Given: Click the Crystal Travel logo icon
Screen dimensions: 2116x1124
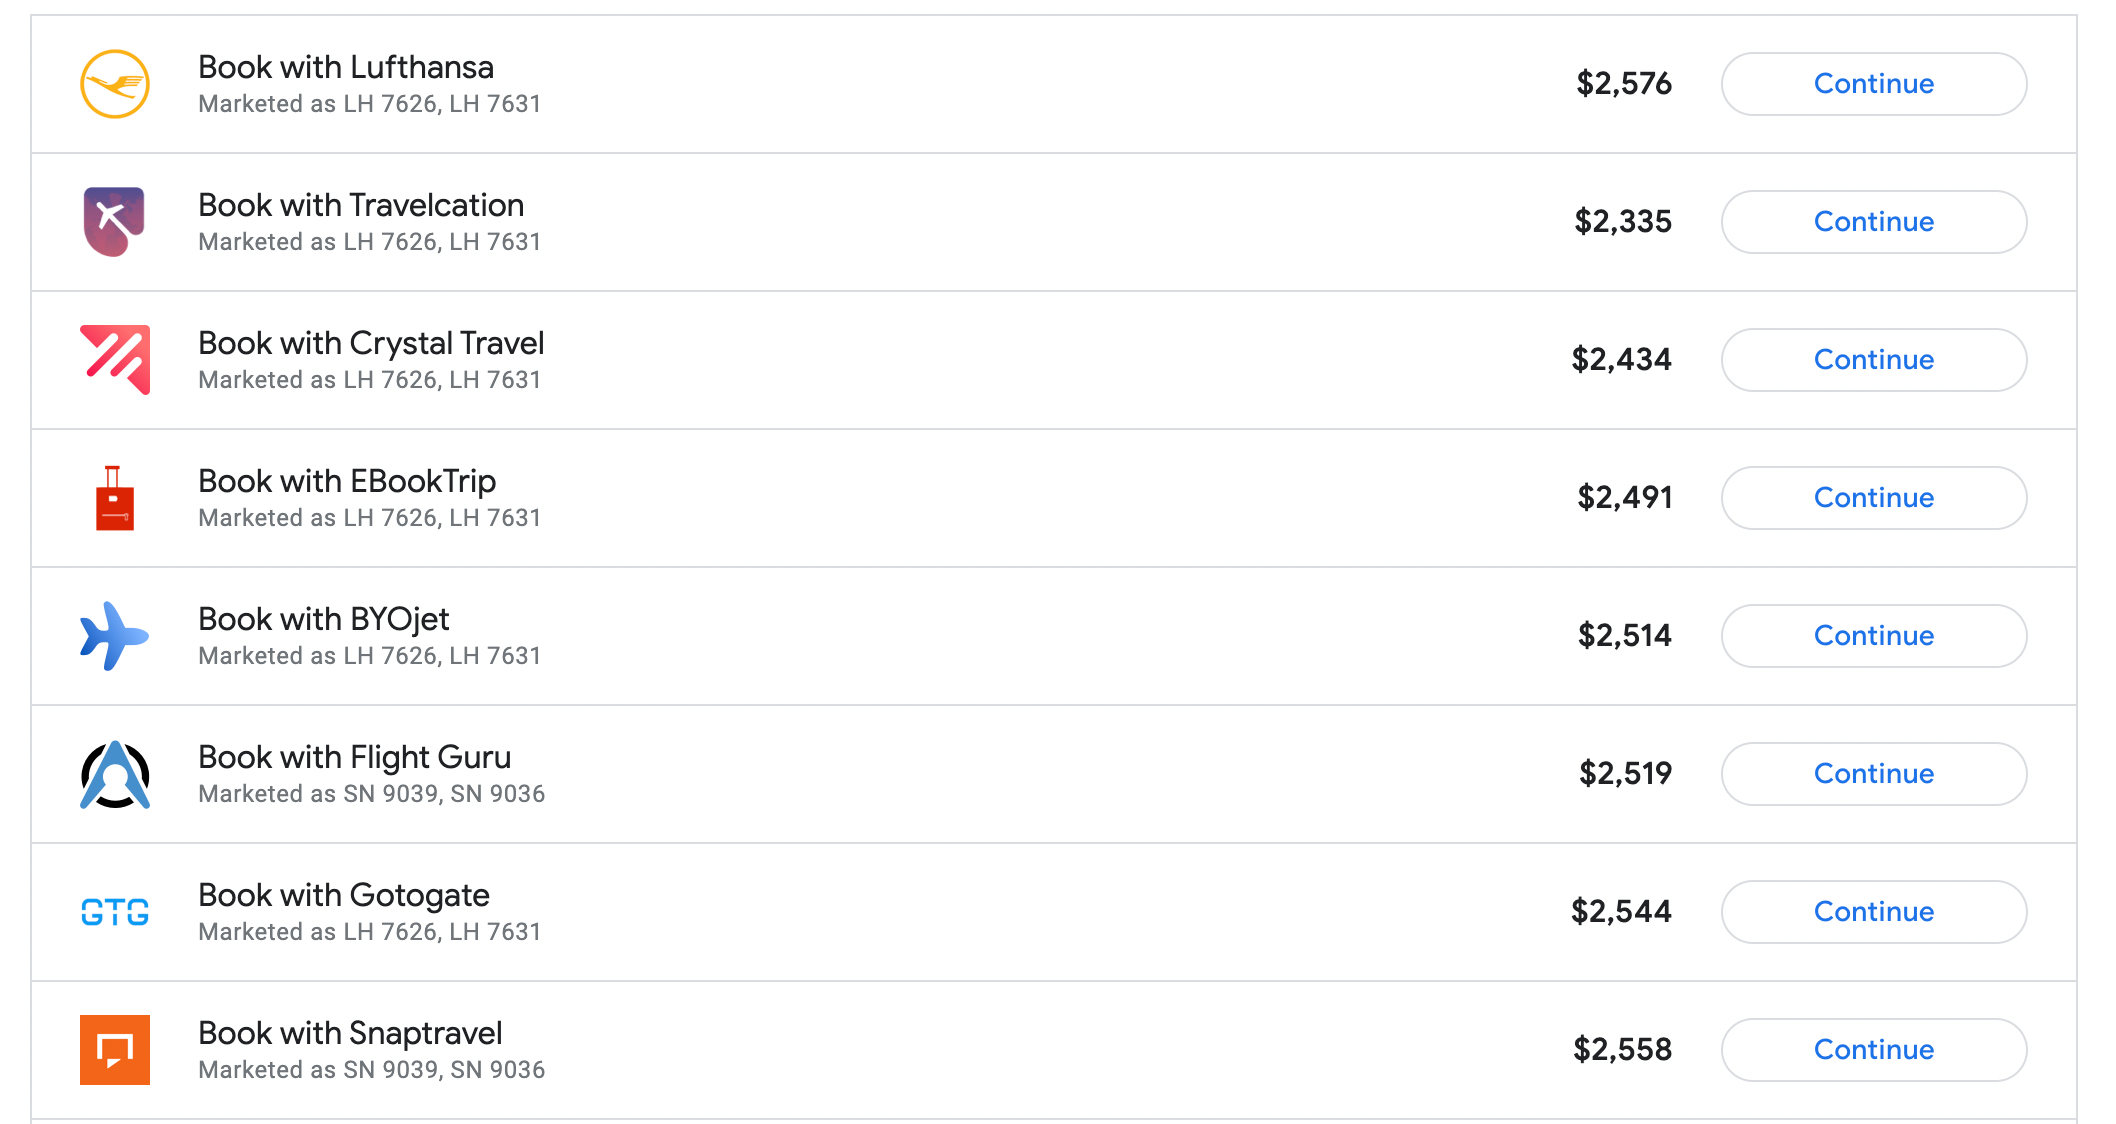Looking at the screenshot, I should [x=115, y=360].
